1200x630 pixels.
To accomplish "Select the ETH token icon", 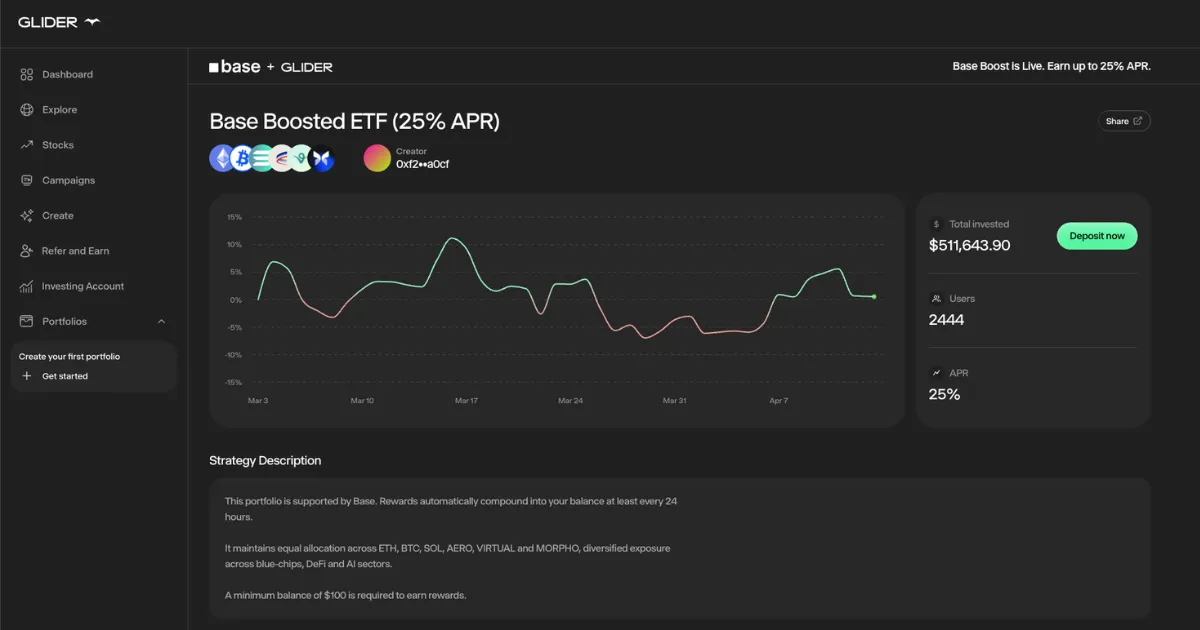I will (x=222, y=157).
